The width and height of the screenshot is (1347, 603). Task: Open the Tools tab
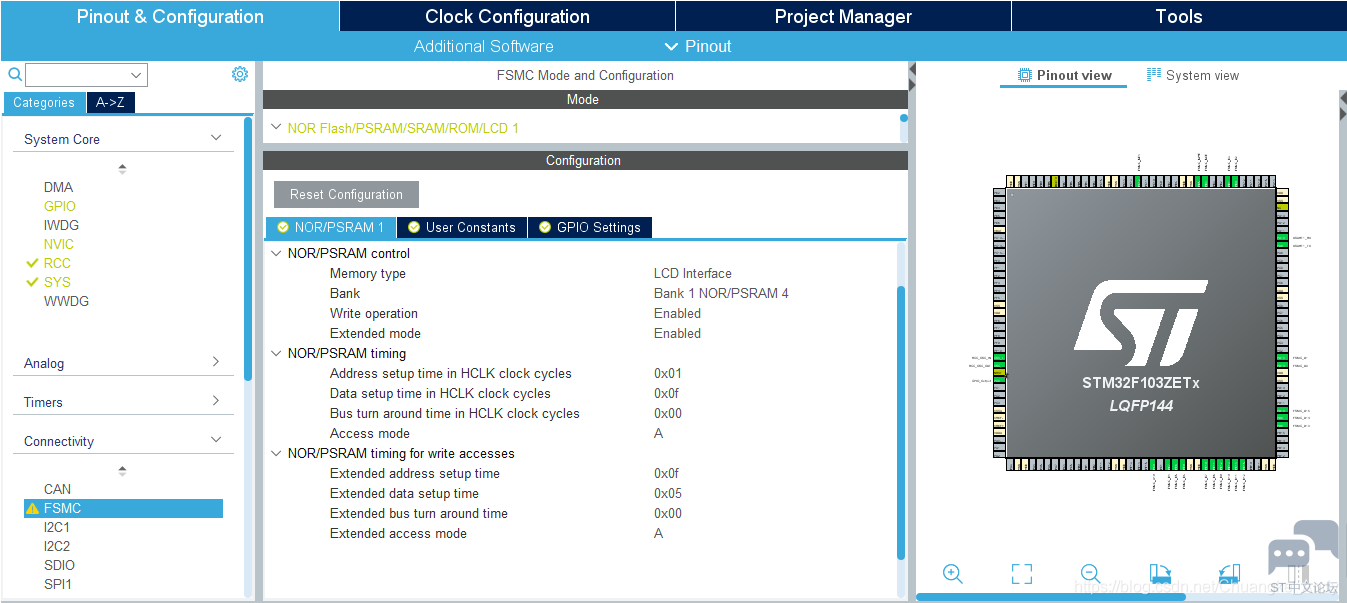(1179, 16)
